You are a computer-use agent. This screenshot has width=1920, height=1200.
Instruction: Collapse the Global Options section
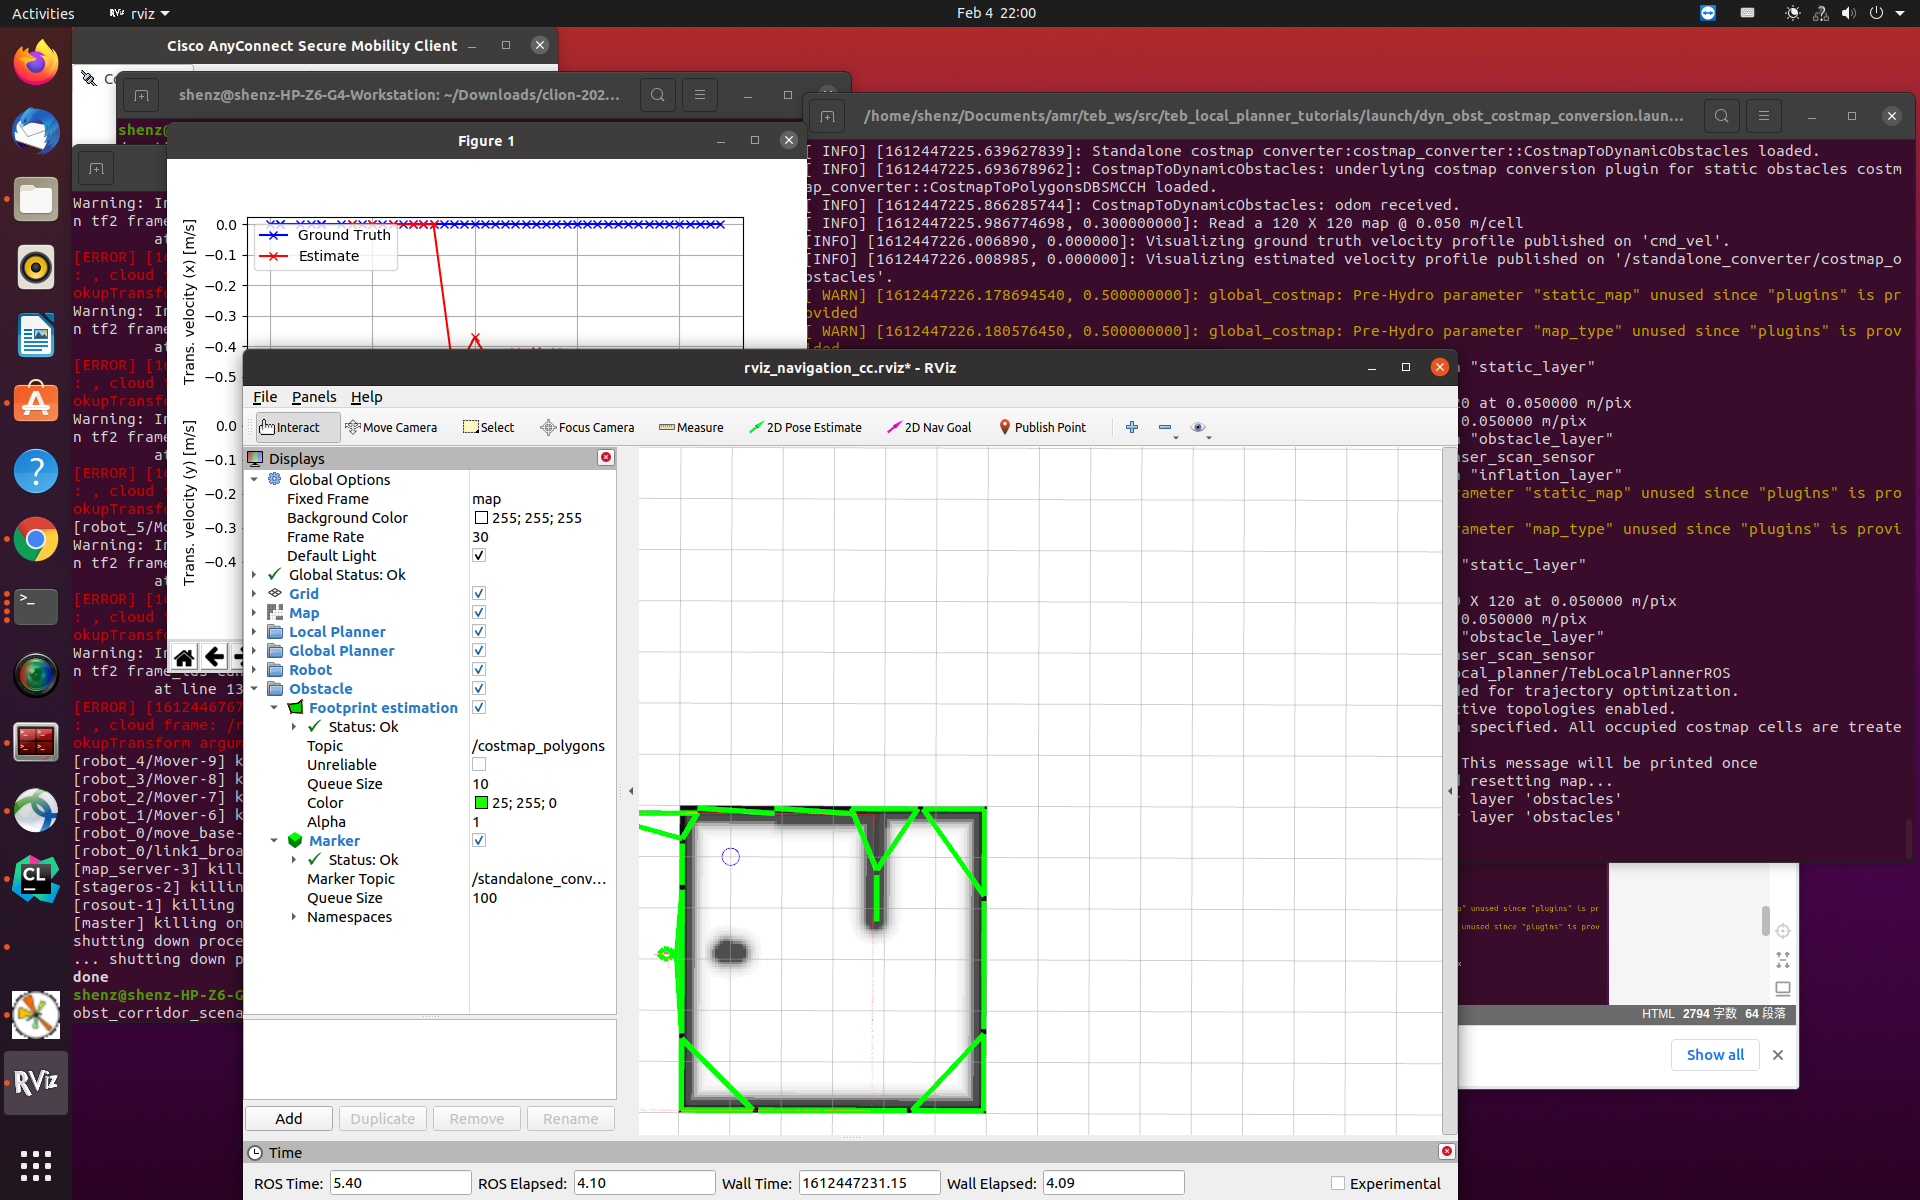[256, 479]
